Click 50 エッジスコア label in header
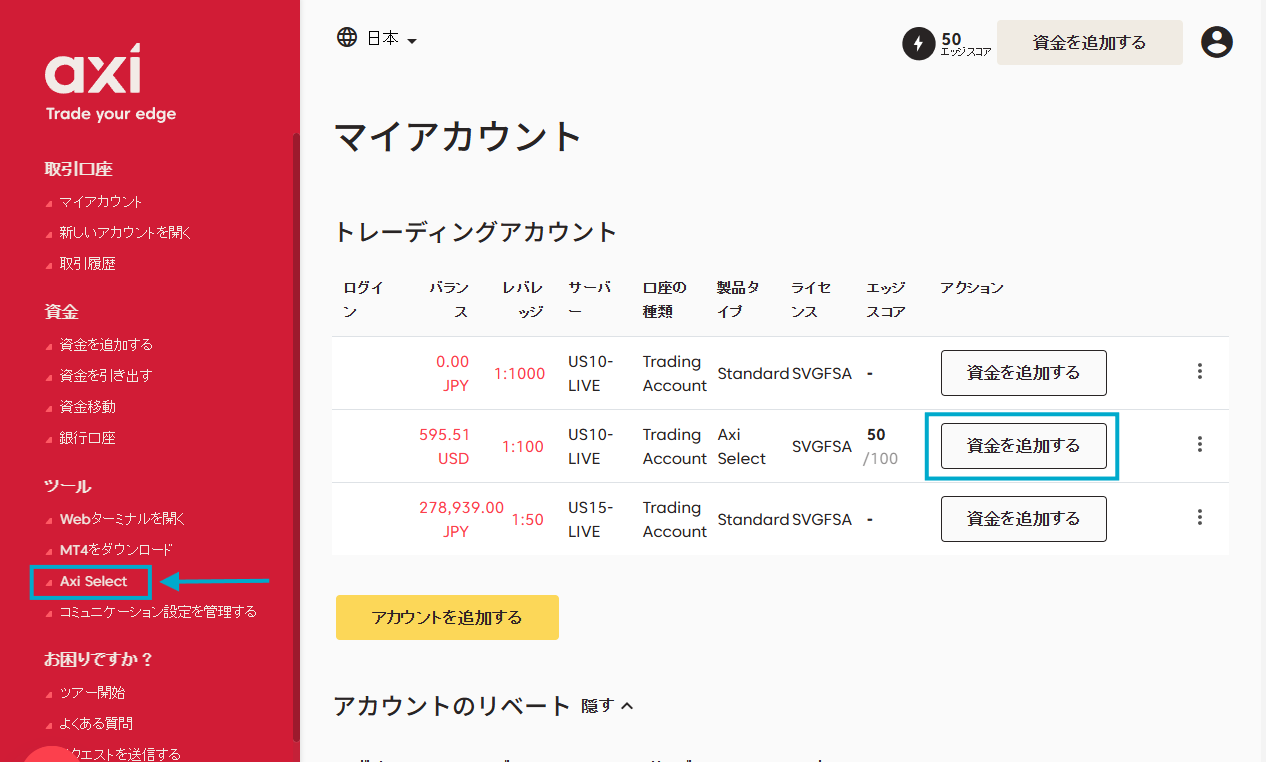The width and height of the screenshot is (1266, 762). [965, 44]
